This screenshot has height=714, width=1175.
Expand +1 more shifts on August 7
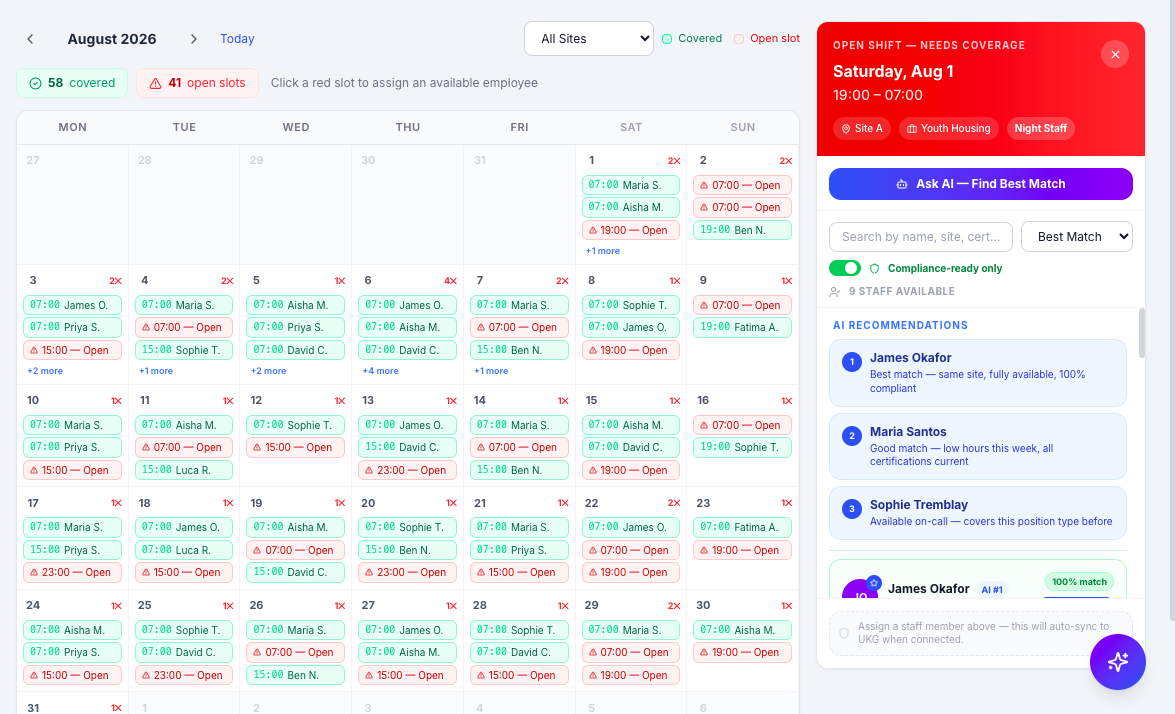click(491, 371)
